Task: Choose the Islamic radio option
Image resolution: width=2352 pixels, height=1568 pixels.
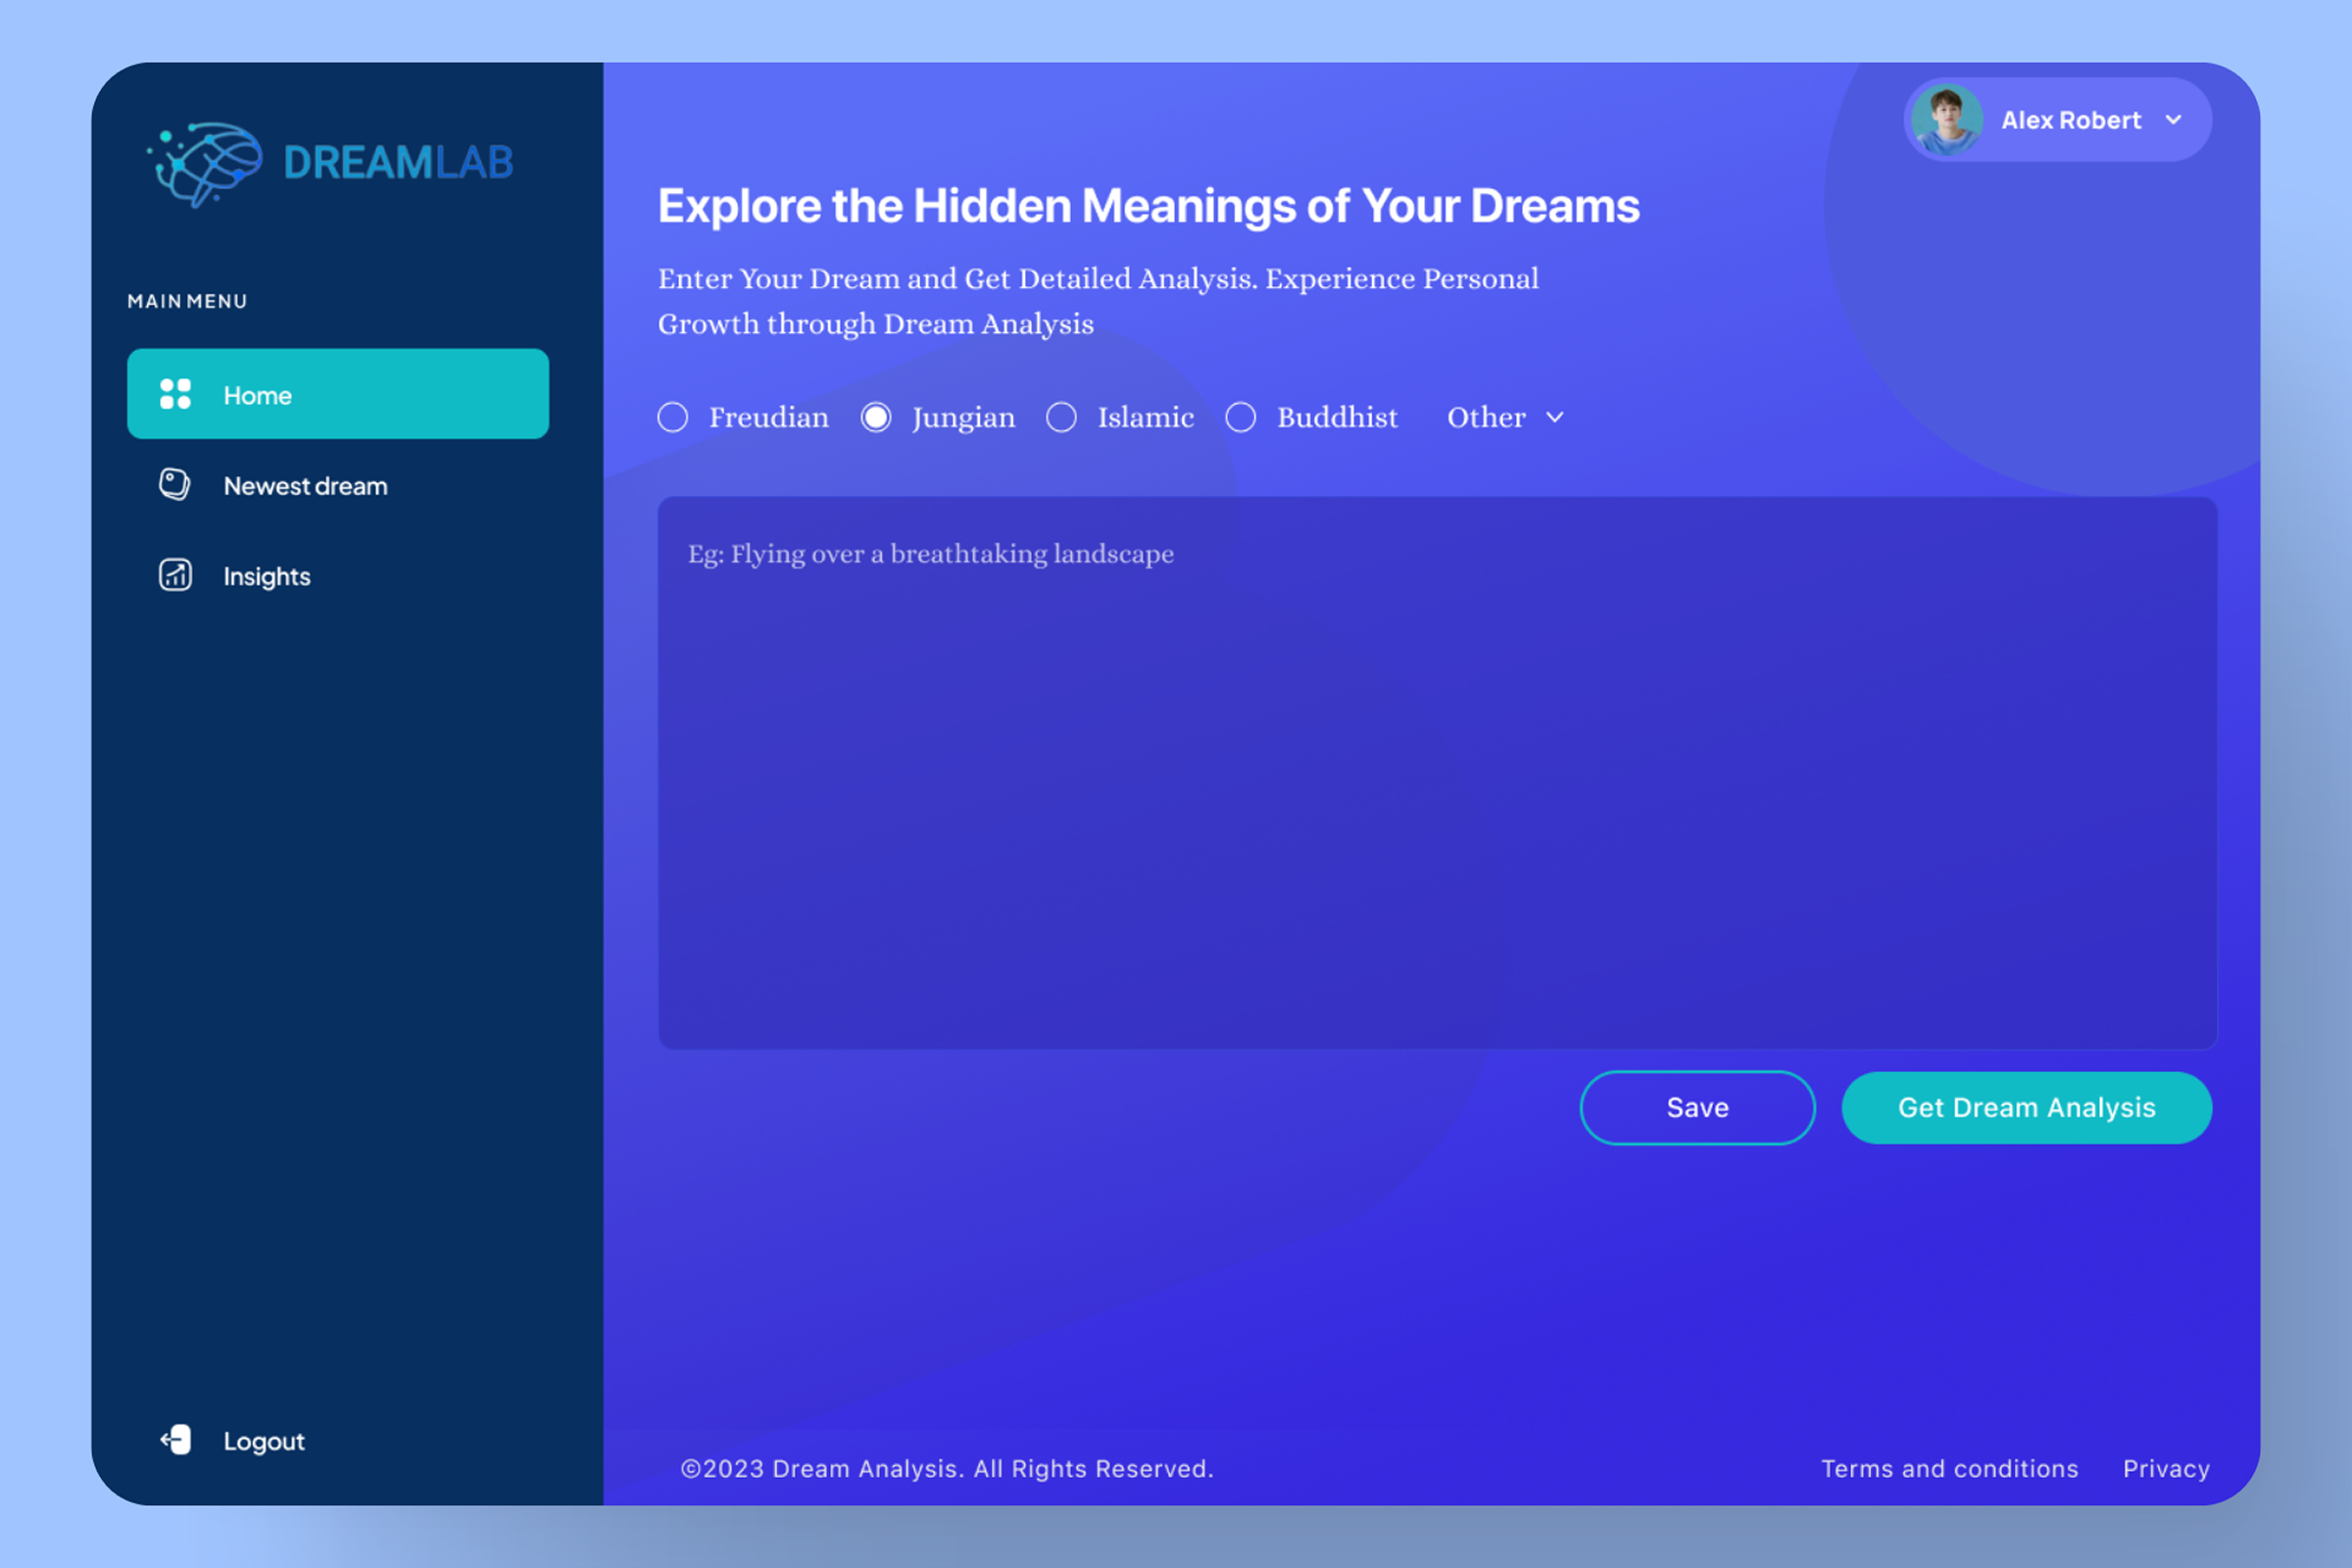Action: pyautogui.click(x=1061, y=417)
